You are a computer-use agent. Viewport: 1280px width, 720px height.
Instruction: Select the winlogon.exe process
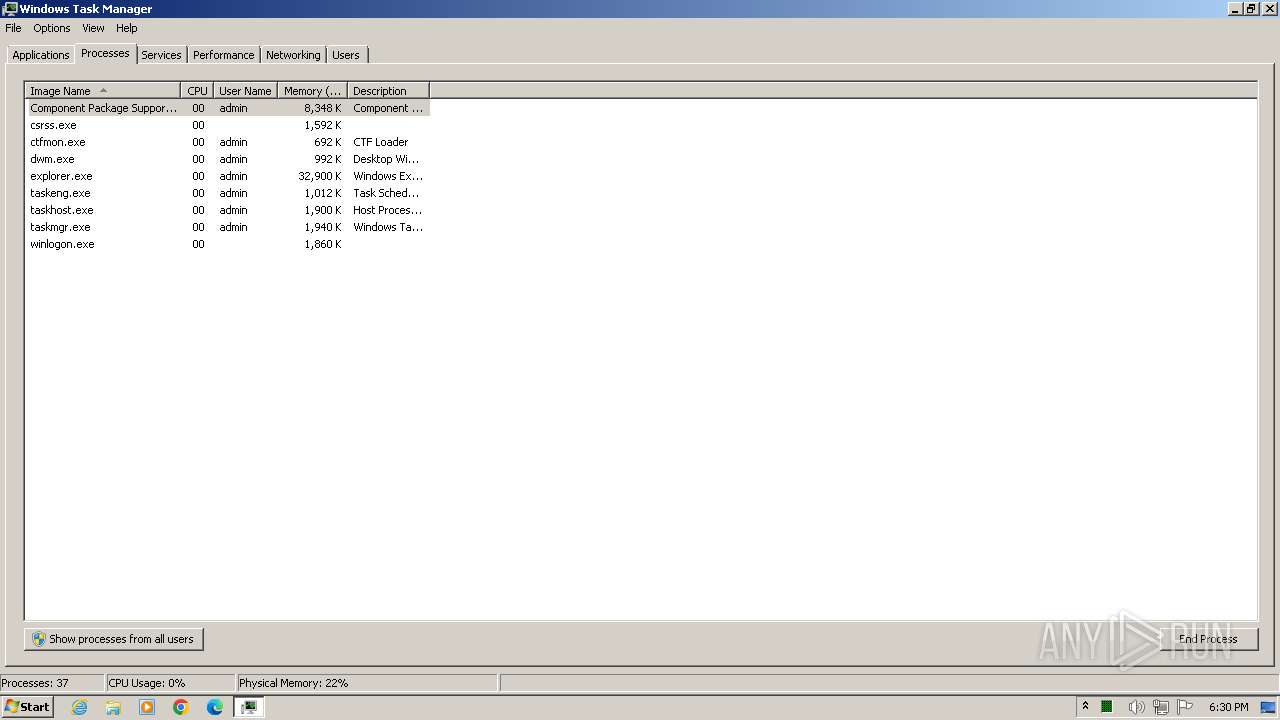point(227,244)
